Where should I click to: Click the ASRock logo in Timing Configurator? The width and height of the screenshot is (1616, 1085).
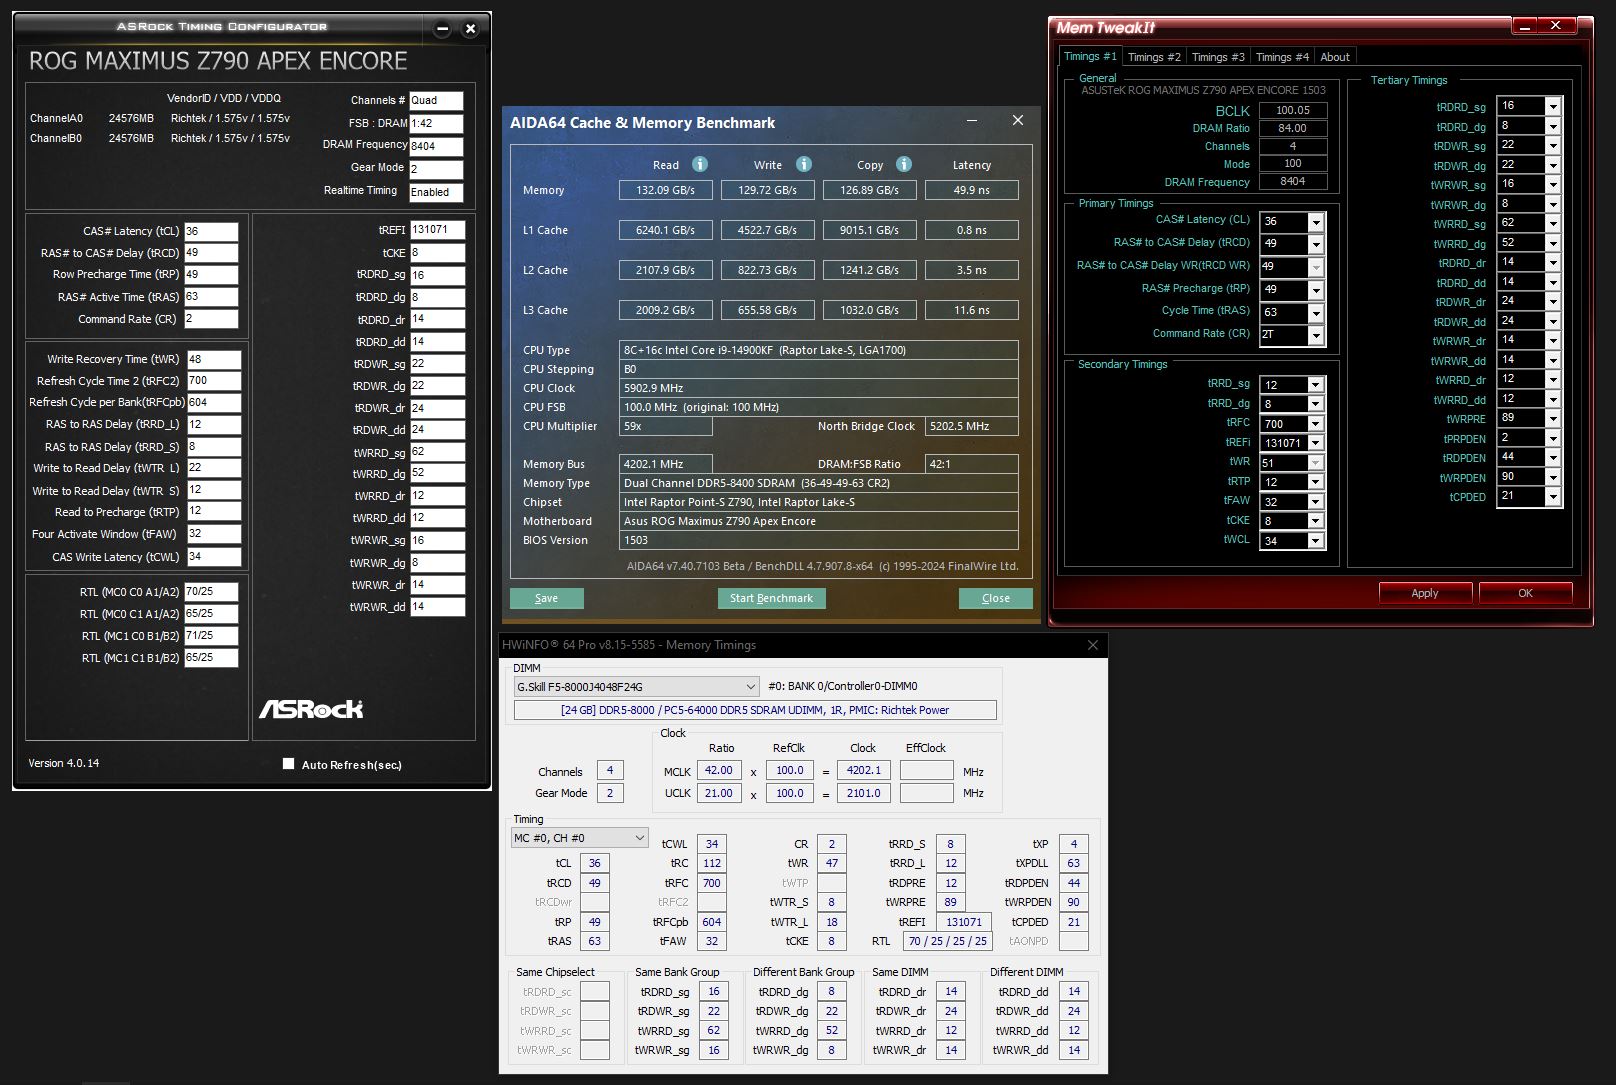click(x=311, y=709)
